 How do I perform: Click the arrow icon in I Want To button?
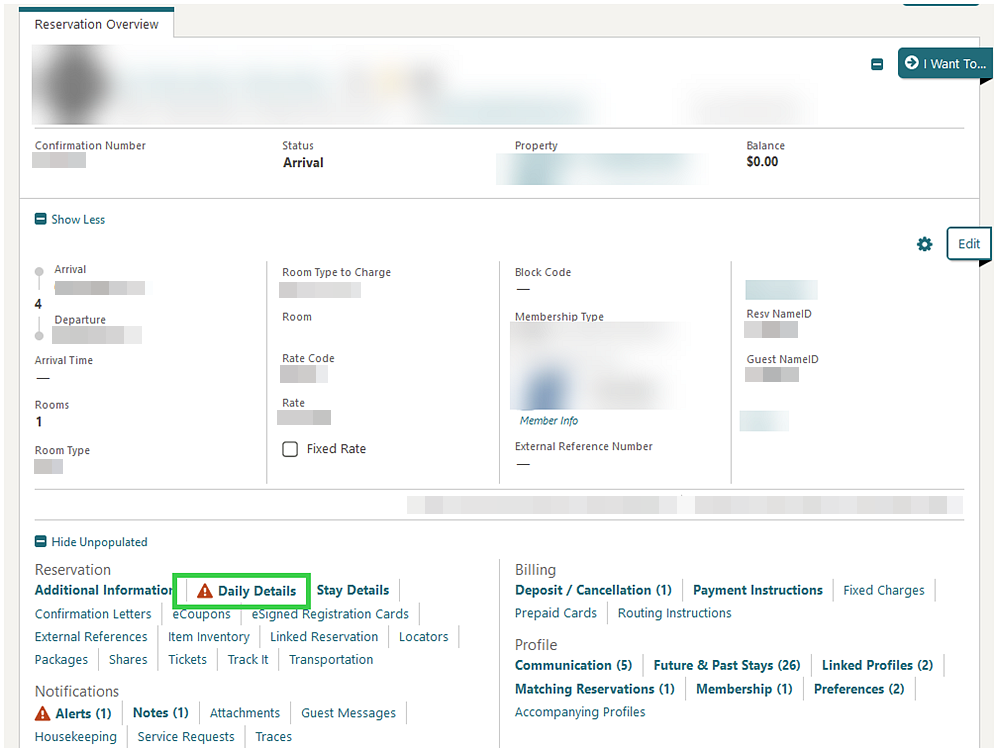tap(911, 62)
